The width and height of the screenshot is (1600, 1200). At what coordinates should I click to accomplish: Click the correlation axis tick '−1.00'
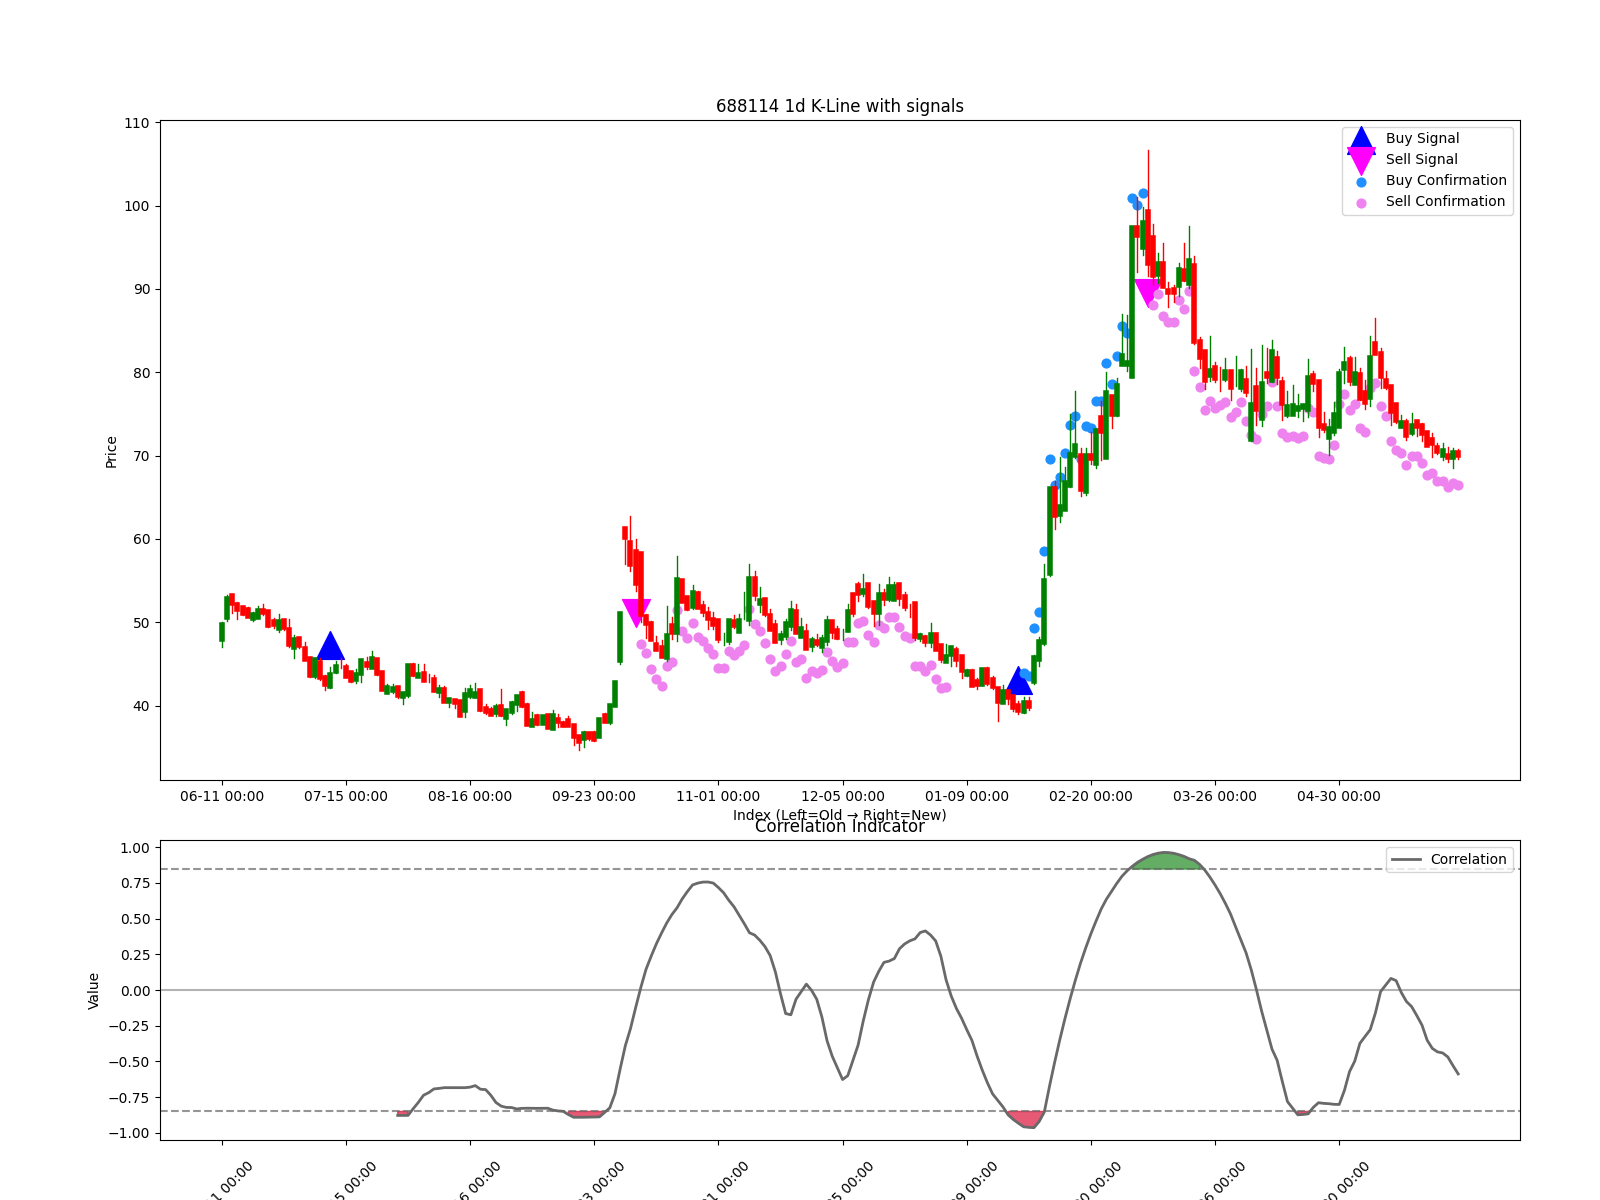(x=129, y=1134)
